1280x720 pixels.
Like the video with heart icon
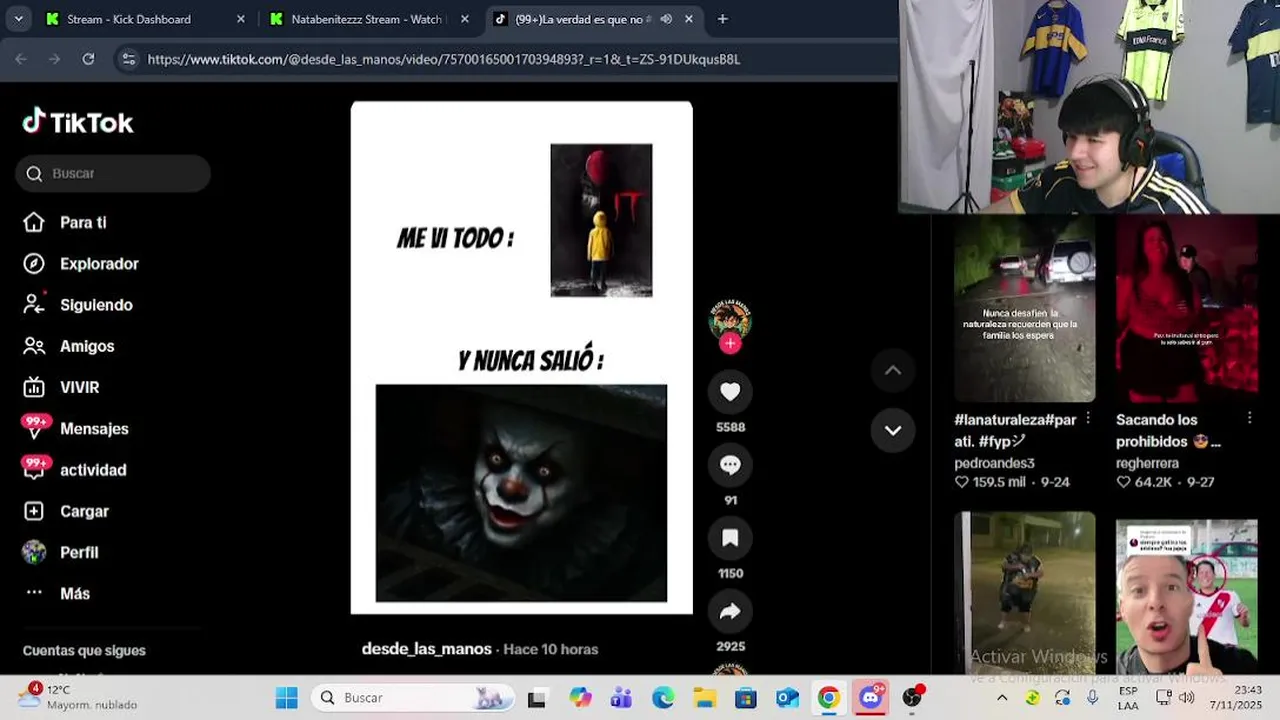pos(730,392)
